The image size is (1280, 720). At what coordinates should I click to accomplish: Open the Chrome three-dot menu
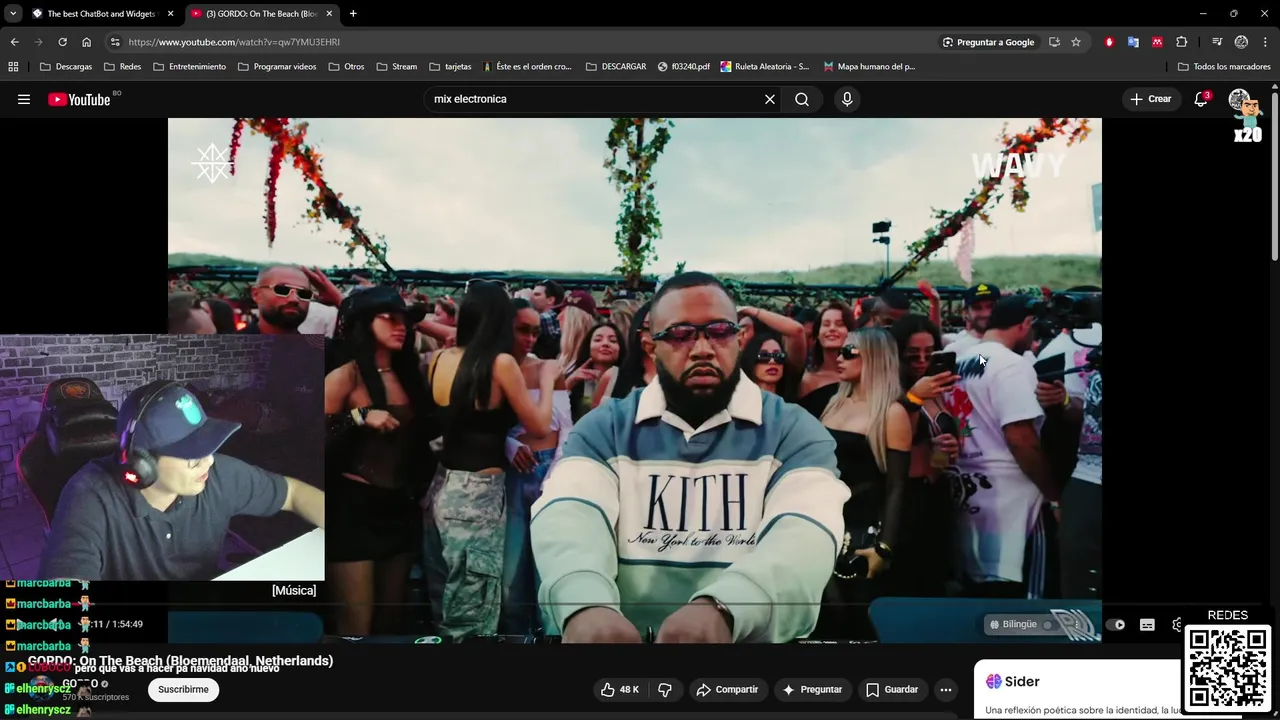[1266, 42]
